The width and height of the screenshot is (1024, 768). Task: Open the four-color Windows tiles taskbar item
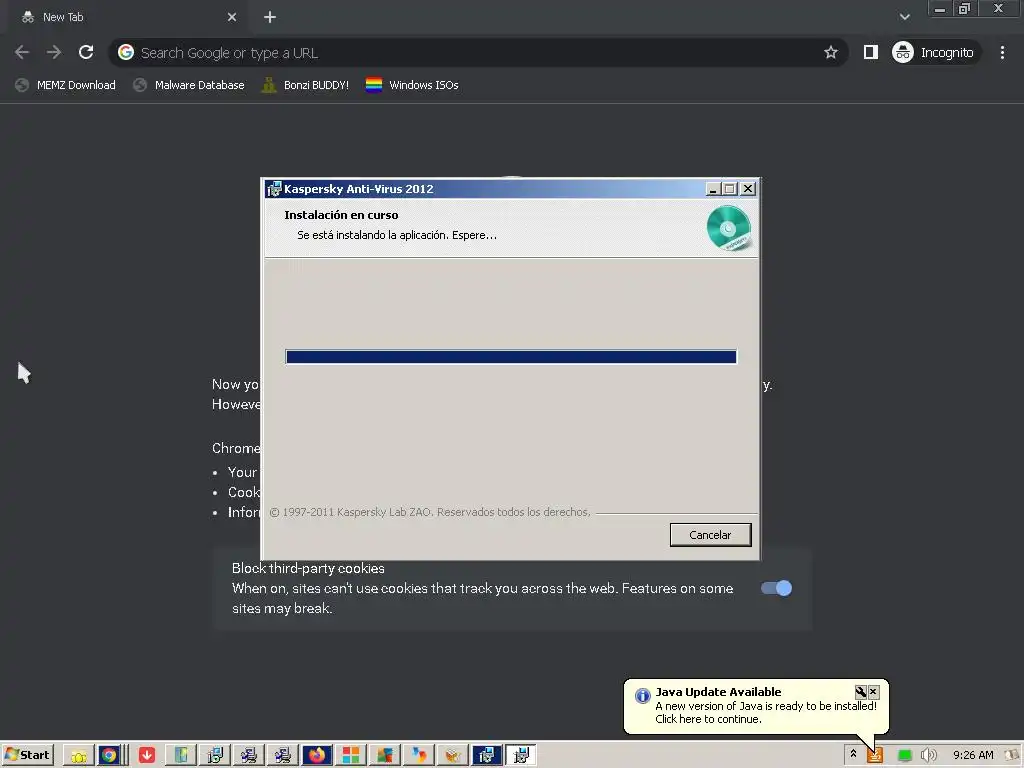[x=351, y=756]
